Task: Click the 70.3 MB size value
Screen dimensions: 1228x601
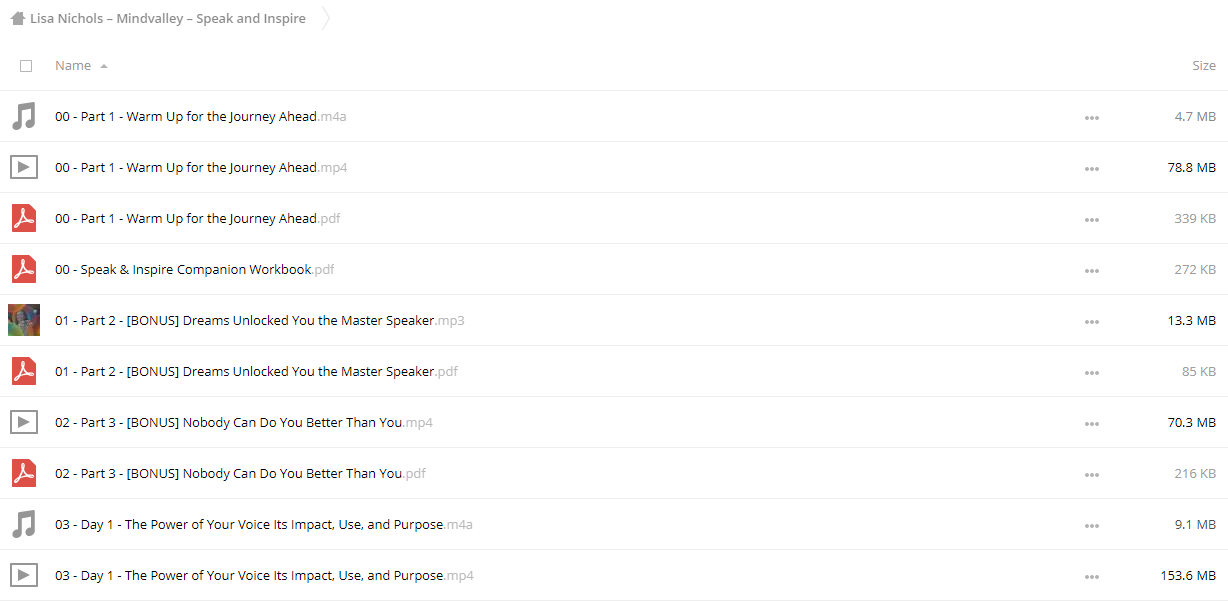Action: 1192,423
